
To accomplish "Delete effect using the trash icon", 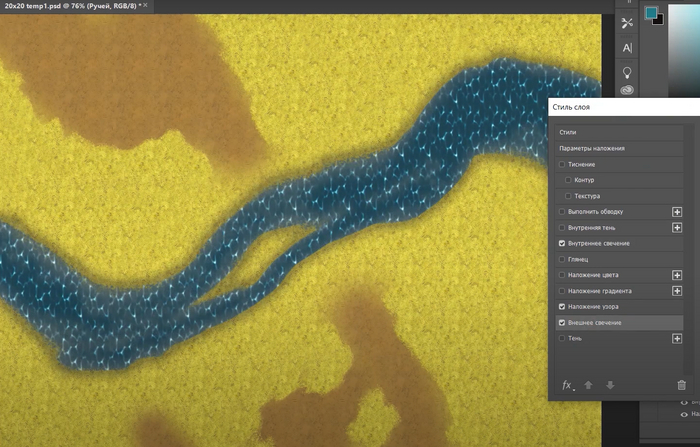I will [x=681, y=385].
